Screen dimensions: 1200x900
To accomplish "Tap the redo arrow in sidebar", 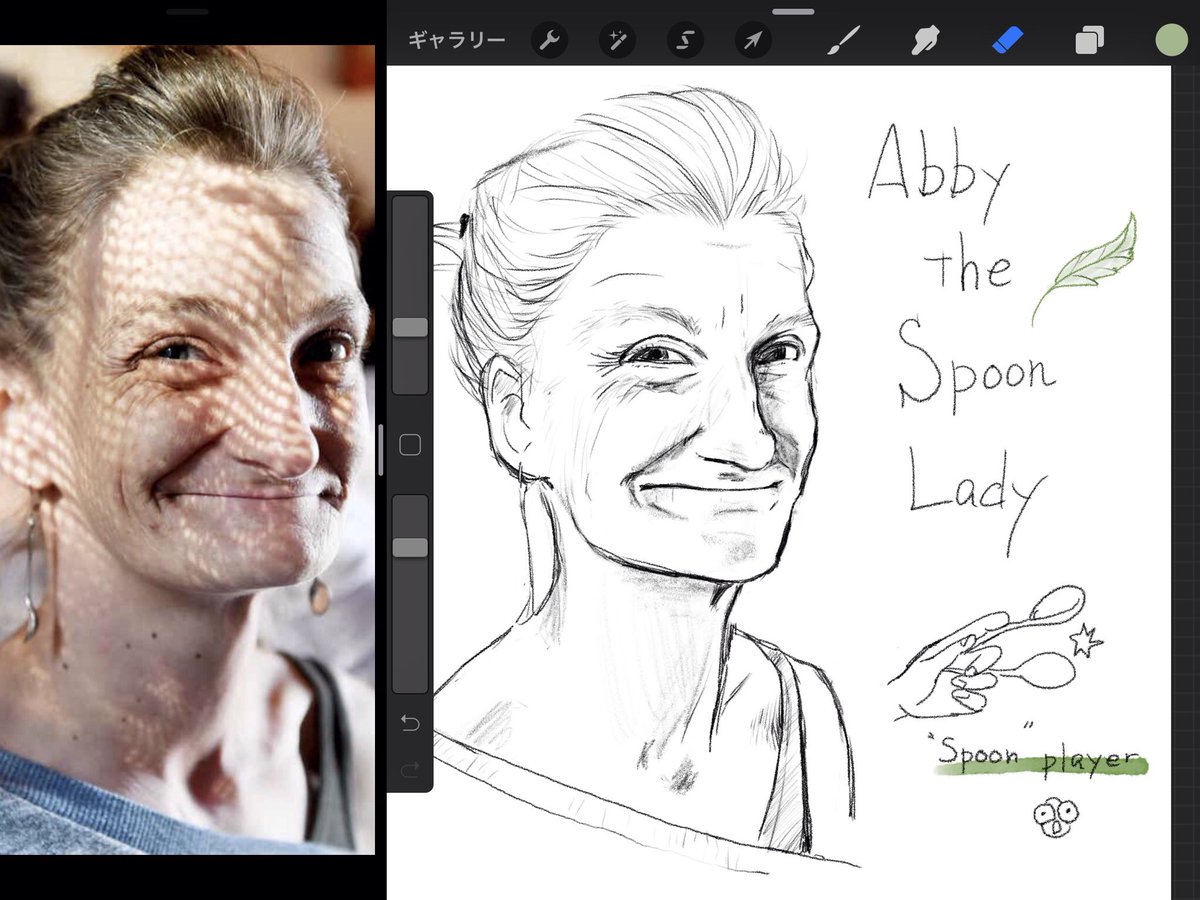I will click(x=410, y=768).
